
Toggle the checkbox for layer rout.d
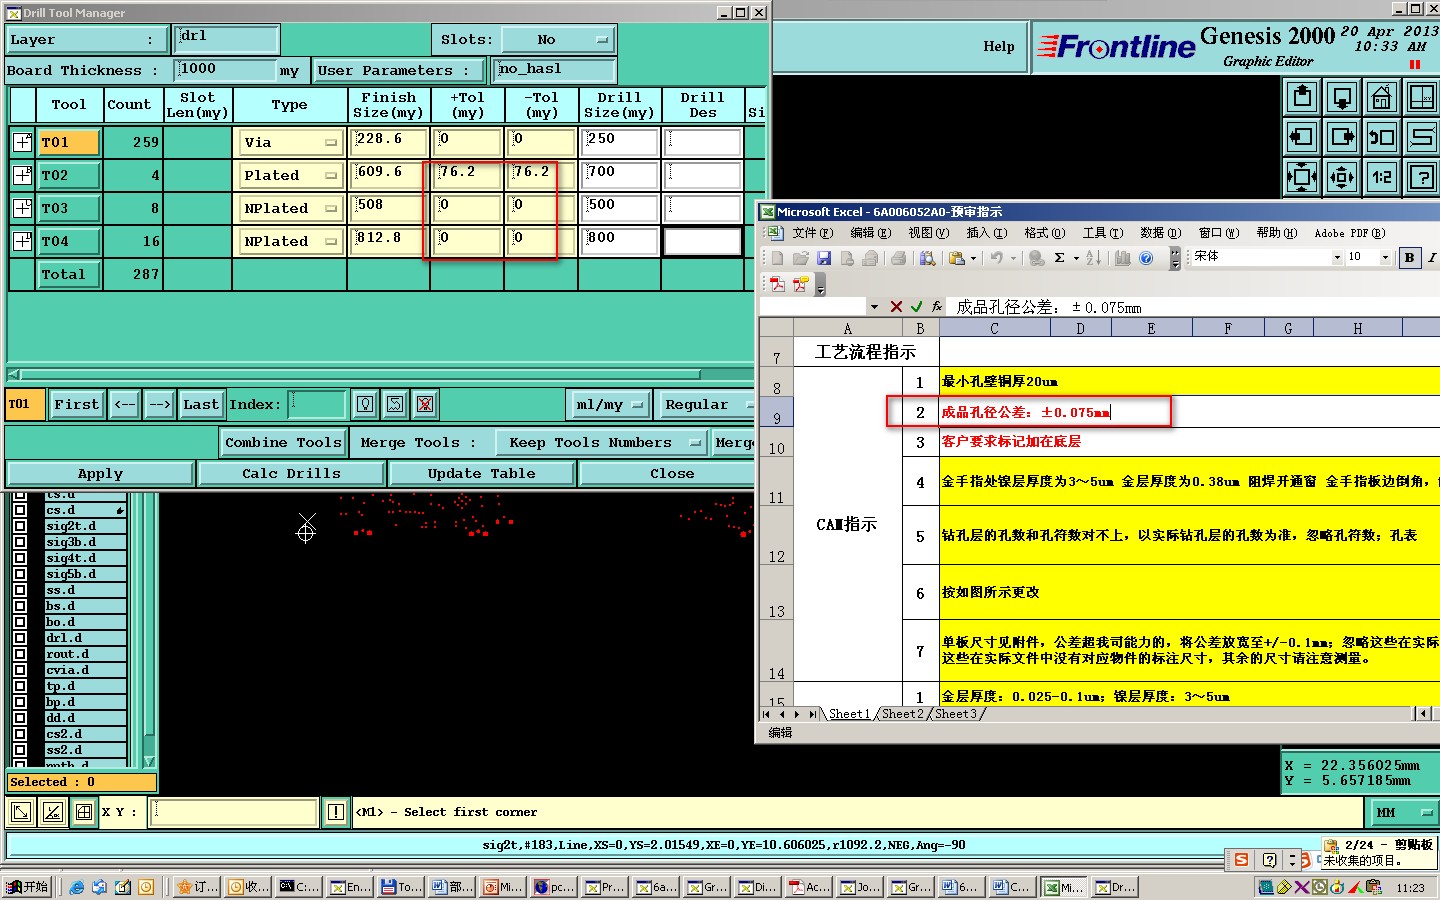click(20, 654)
